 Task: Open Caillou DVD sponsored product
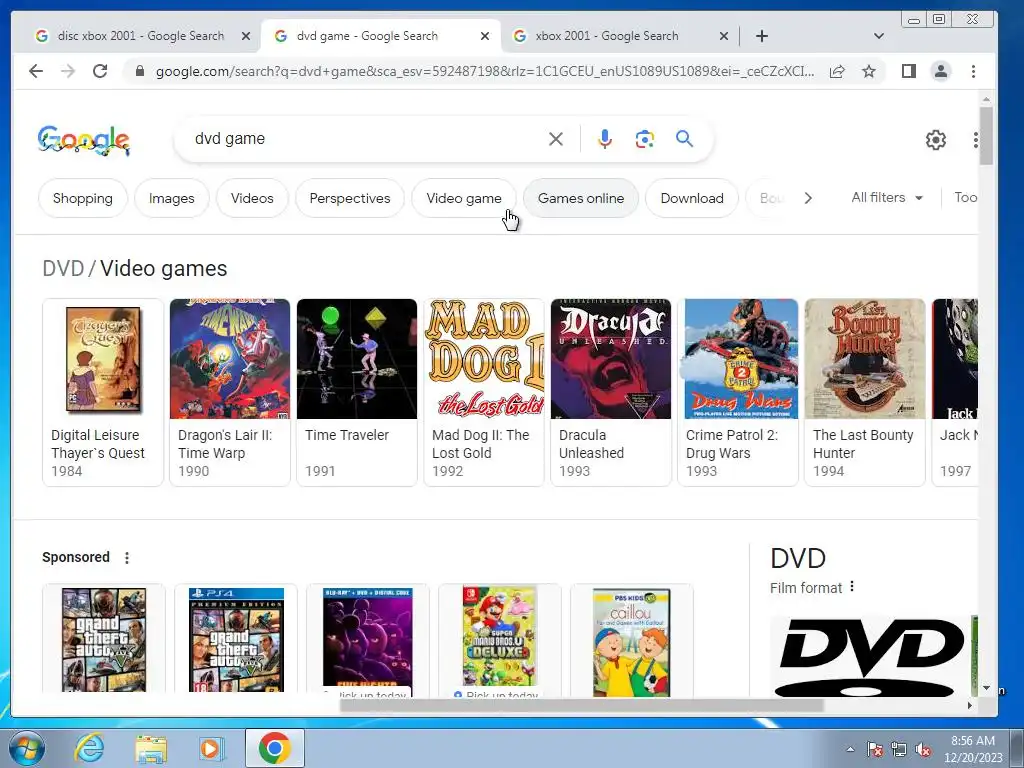click(x=632, y=639)
